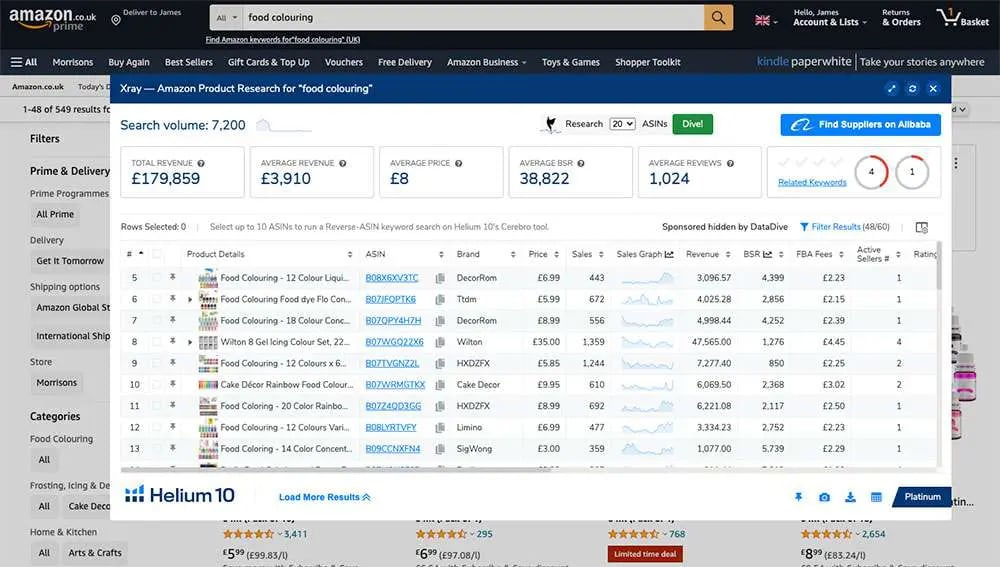Open ASIN link B07JFQPTK6
This screenshot has width=1000, height=567.
tap(390, 299)
